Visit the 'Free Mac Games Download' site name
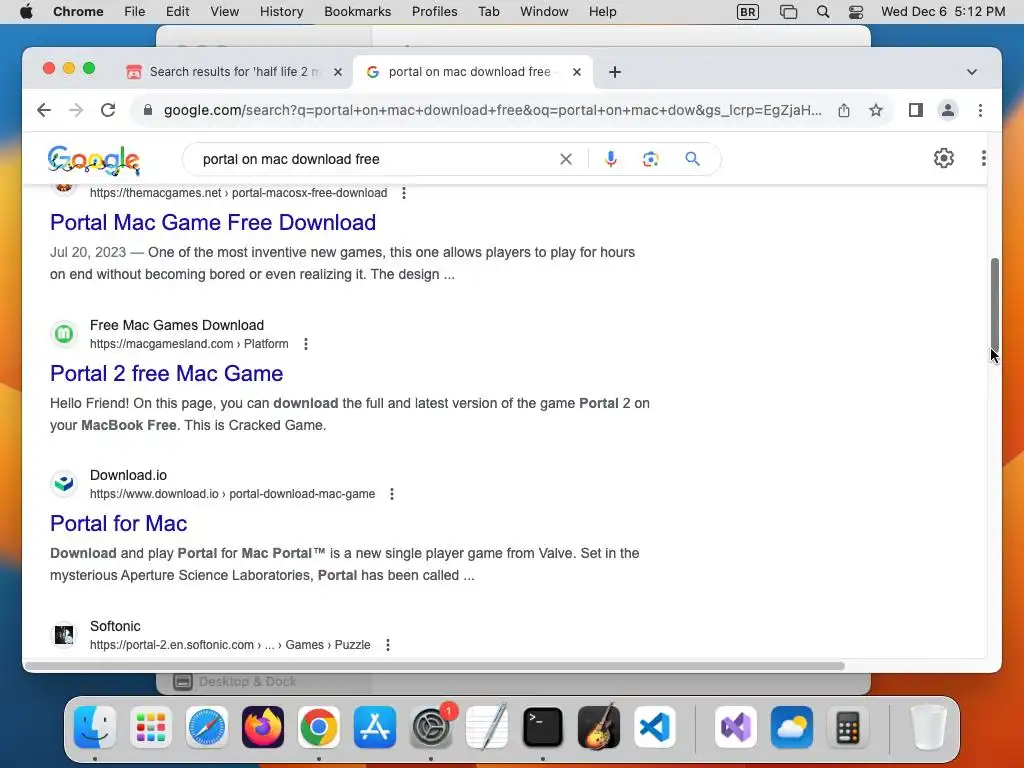 click(177, 325)
